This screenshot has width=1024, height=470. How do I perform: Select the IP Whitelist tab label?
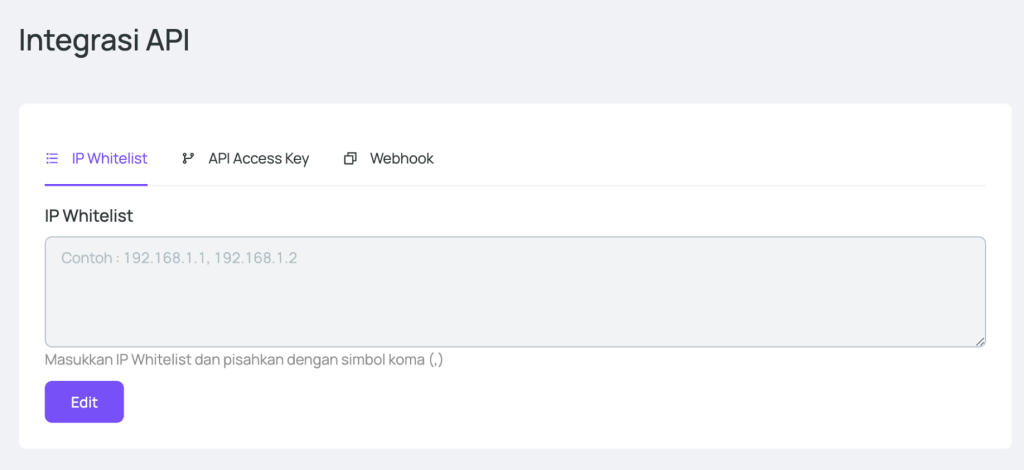point(109,158)
